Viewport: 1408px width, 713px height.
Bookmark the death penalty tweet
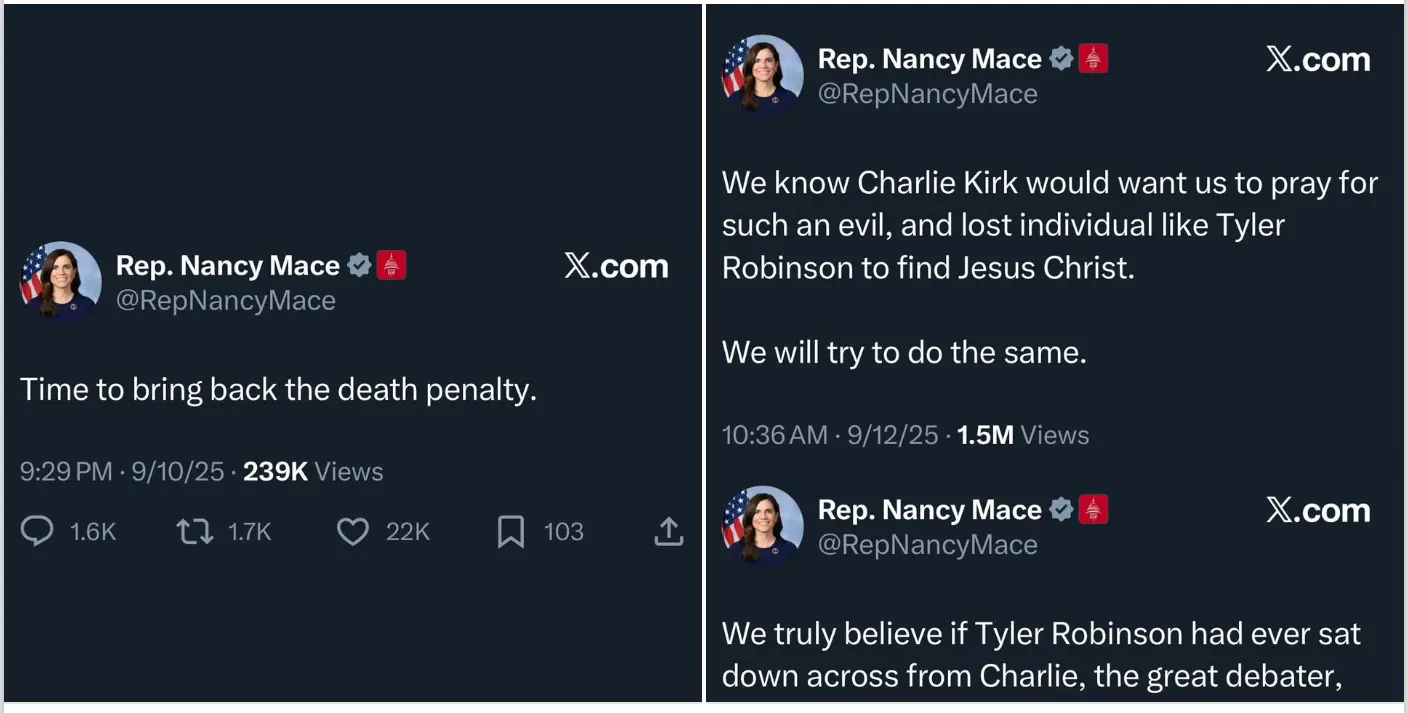(x=511, y=532)
